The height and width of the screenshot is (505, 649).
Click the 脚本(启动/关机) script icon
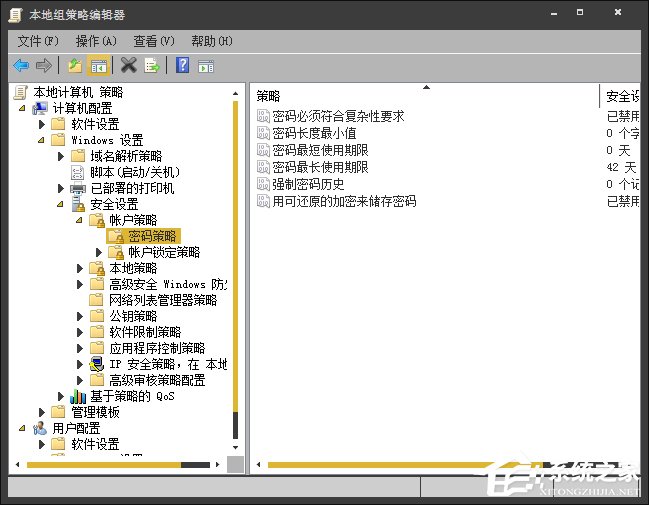77,172
